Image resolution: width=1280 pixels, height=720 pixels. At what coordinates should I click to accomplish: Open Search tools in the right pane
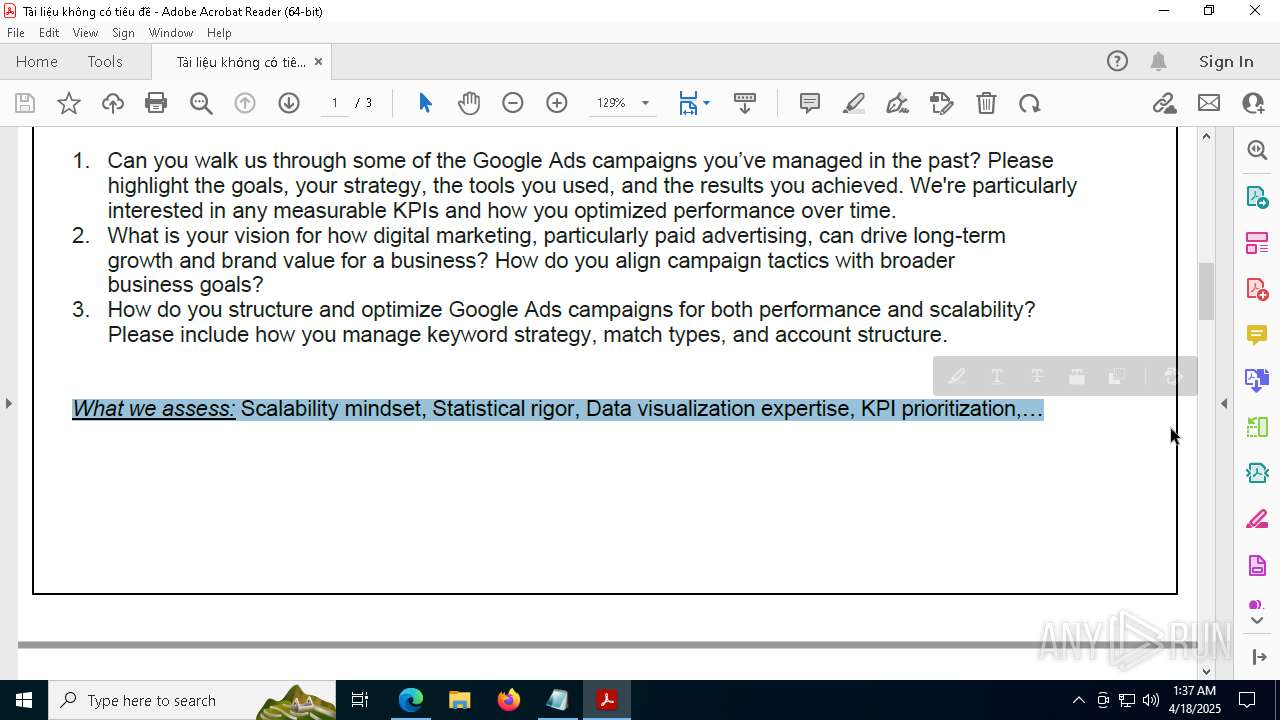click(1257, 150)
